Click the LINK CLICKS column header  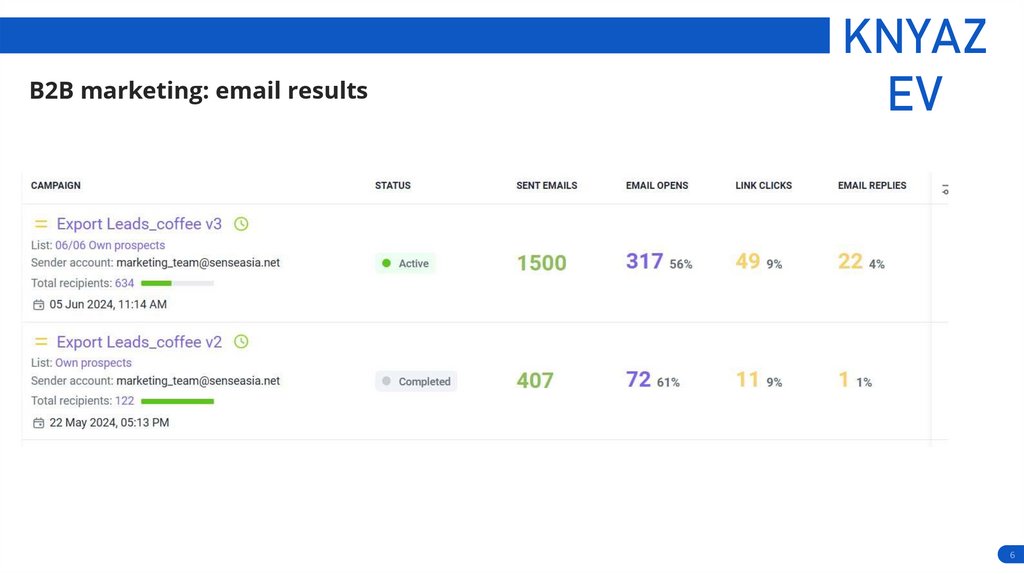[x=763, y=185]
